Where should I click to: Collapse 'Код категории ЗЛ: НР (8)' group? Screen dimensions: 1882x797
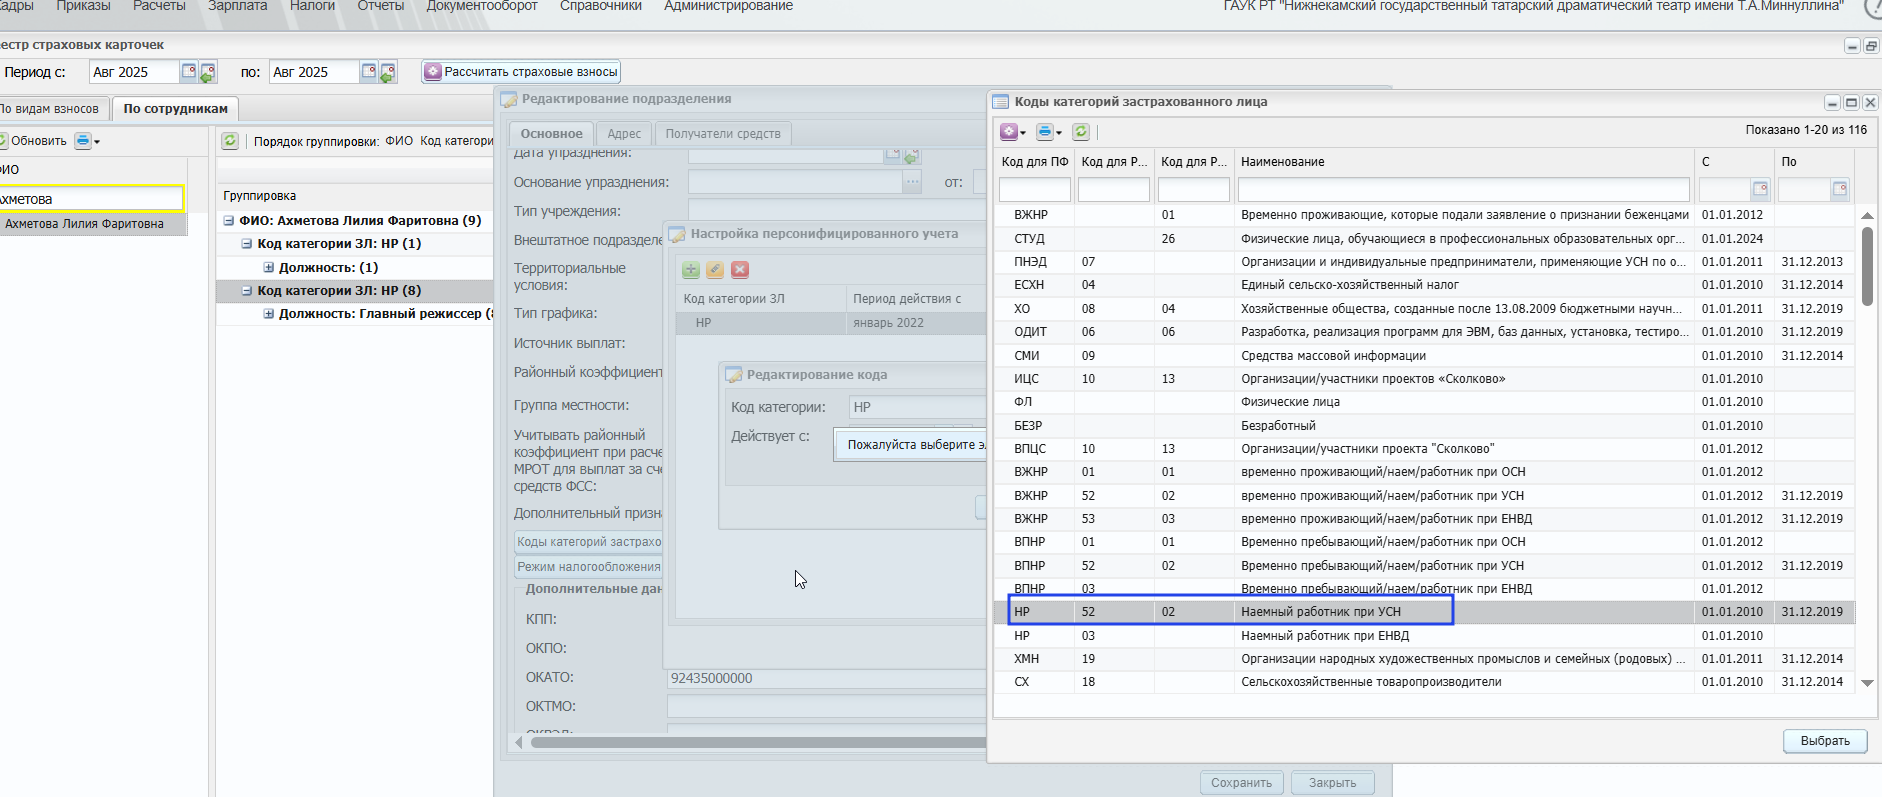click(x=247, y=291)
